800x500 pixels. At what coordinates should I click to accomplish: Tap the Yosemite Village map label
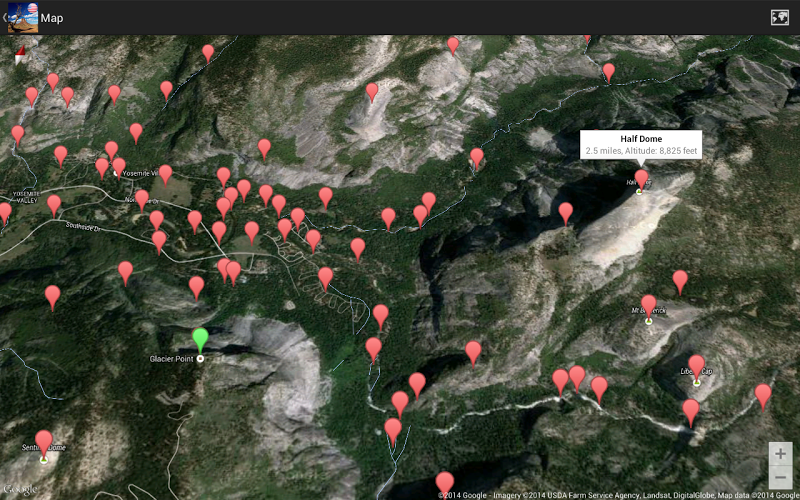pos(143,173)
